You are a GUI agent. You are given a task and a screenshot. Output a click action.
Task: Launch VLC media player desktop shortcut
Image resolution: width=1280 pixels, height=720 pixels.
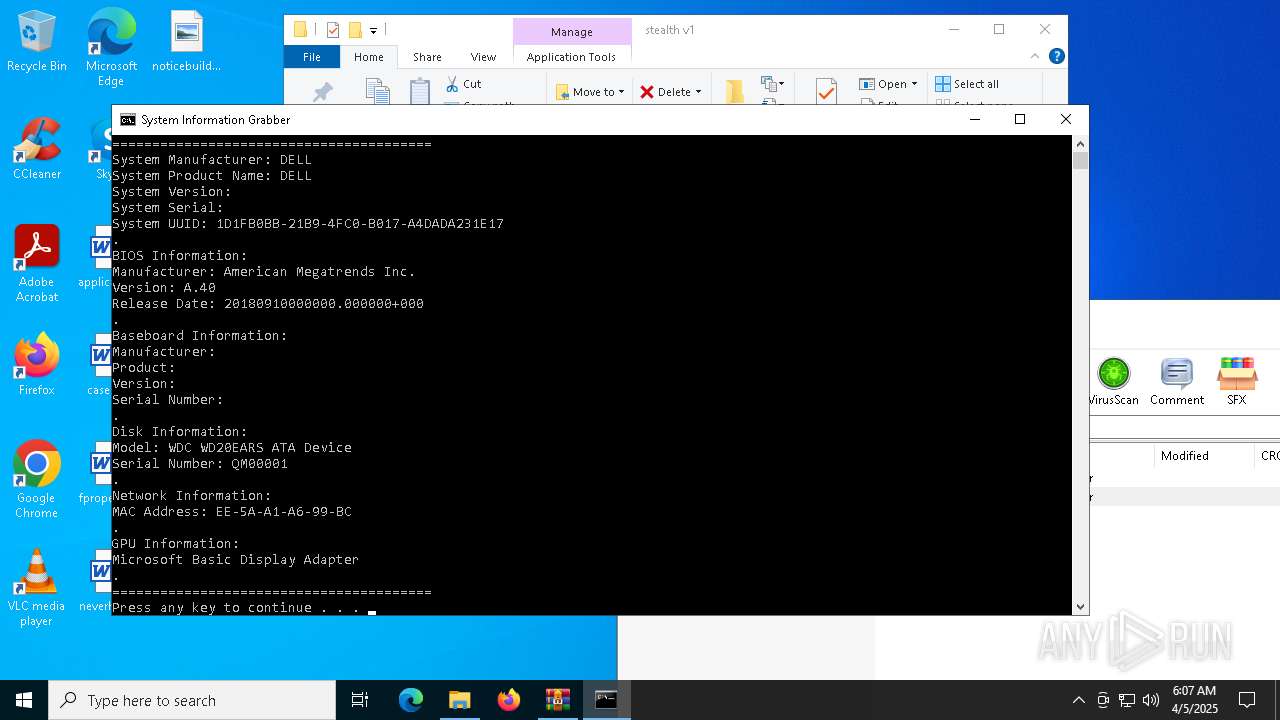pyautogui.click(x=37, y=588)
